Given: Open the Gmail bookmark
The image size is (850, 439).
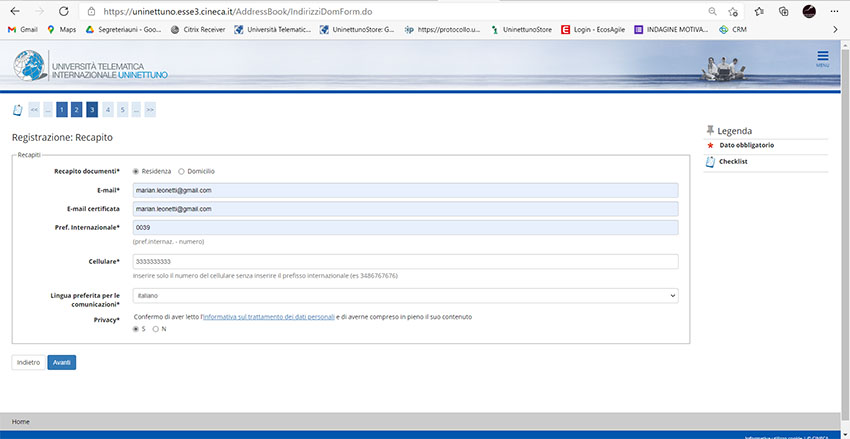Looking at the screenshot, I should coord(22,30).
